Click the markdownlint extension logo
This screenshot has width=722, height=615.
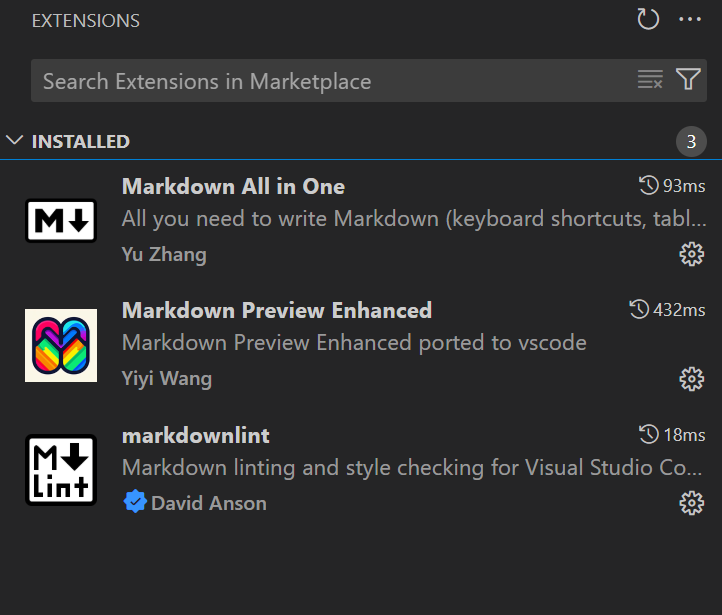61,469
